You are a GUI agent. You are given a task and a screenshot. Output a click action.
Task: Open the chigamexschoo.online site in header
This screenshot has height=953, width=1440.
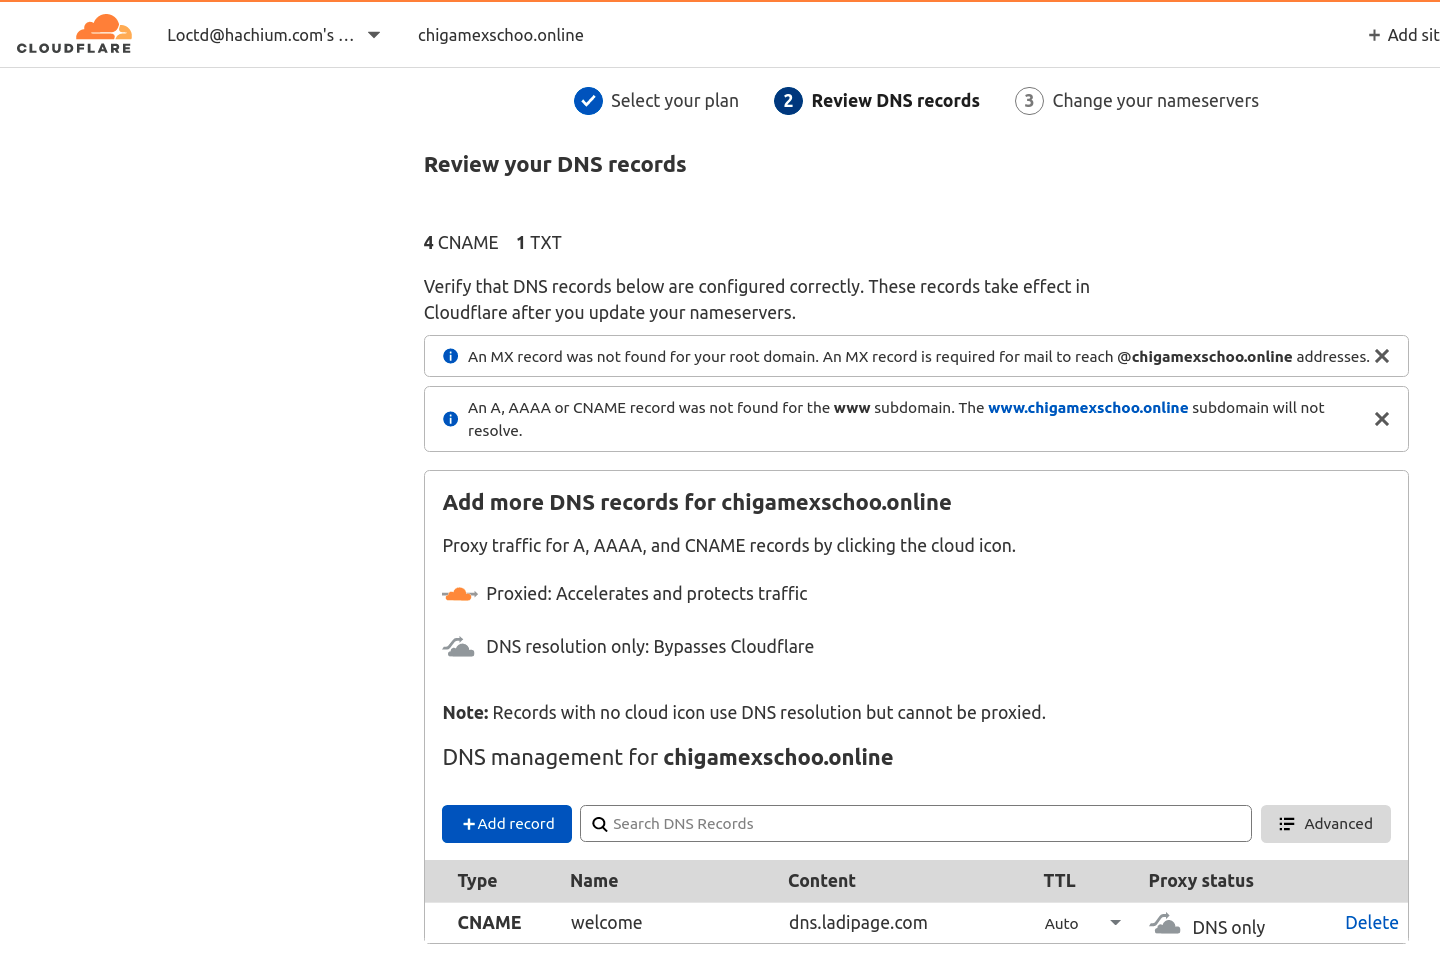point(501,35)
